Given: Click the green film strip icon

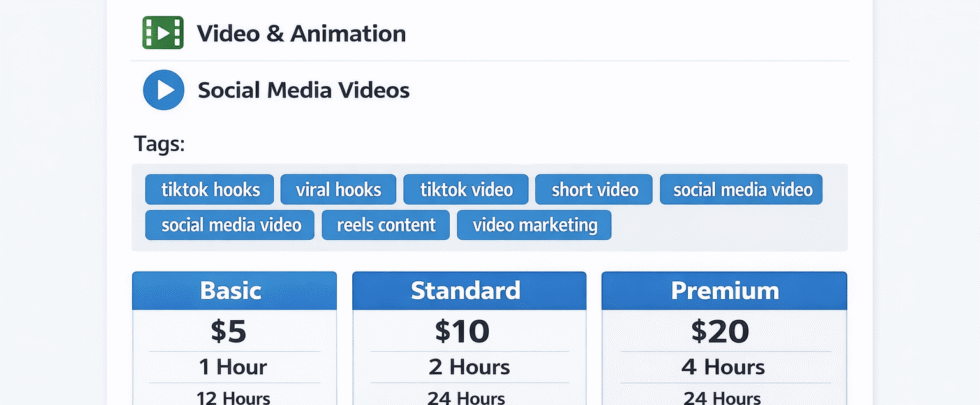Looking at the screenshot, I should point(163,33).
